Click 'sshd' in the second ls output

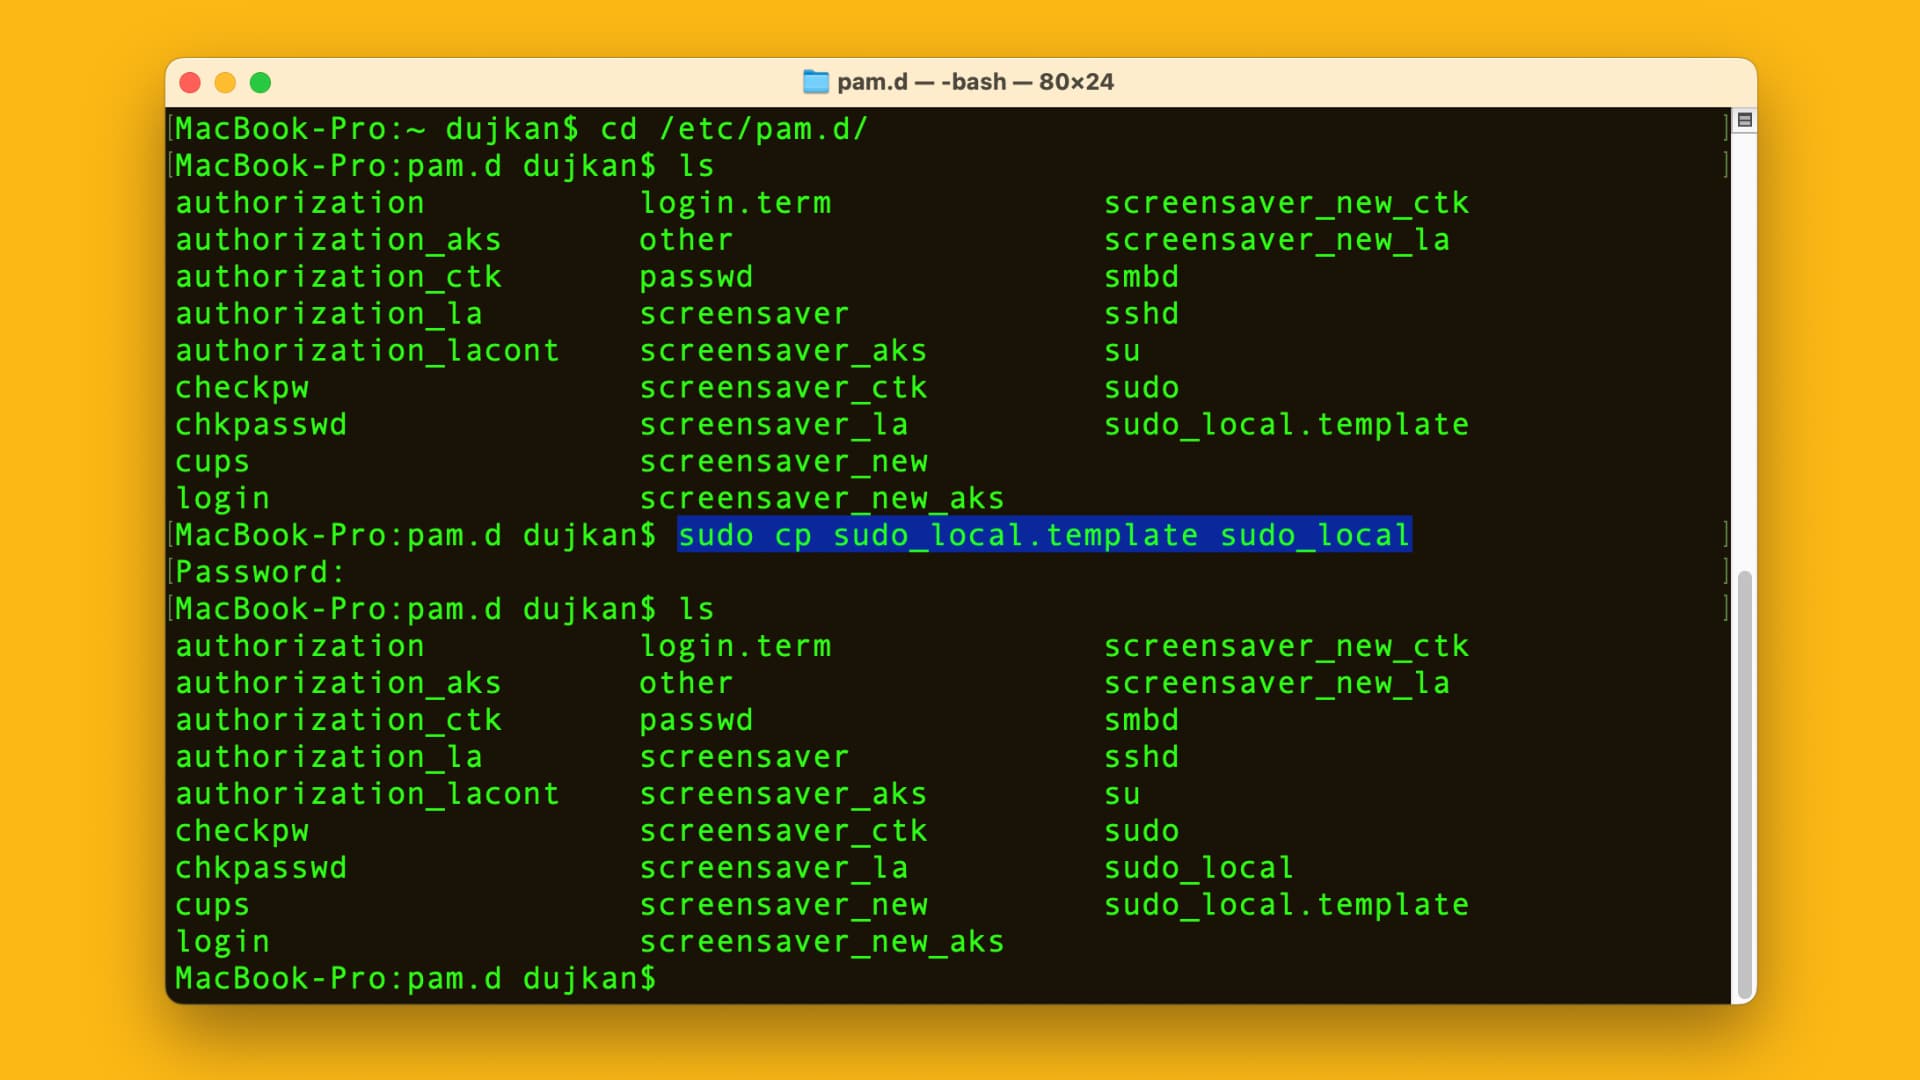[x=1141, y=757]
